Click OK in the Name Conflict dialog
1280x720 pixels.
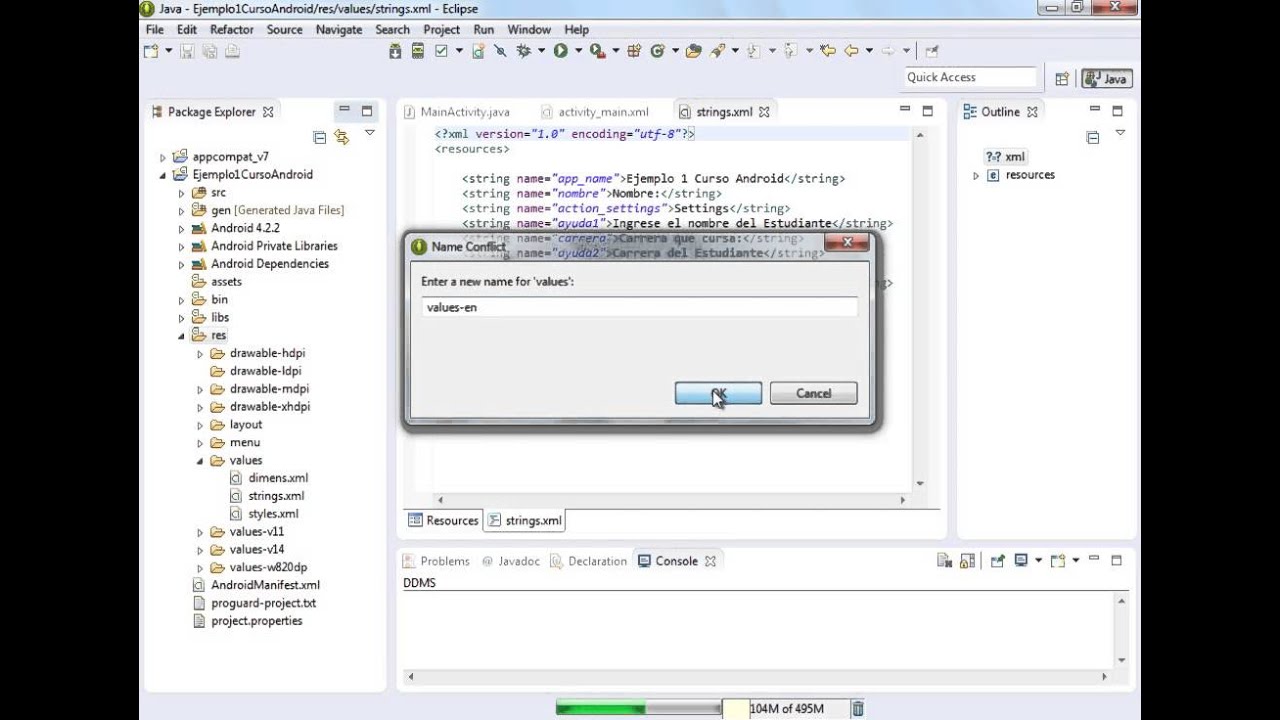pyautogui.click(x=718, y=393)
